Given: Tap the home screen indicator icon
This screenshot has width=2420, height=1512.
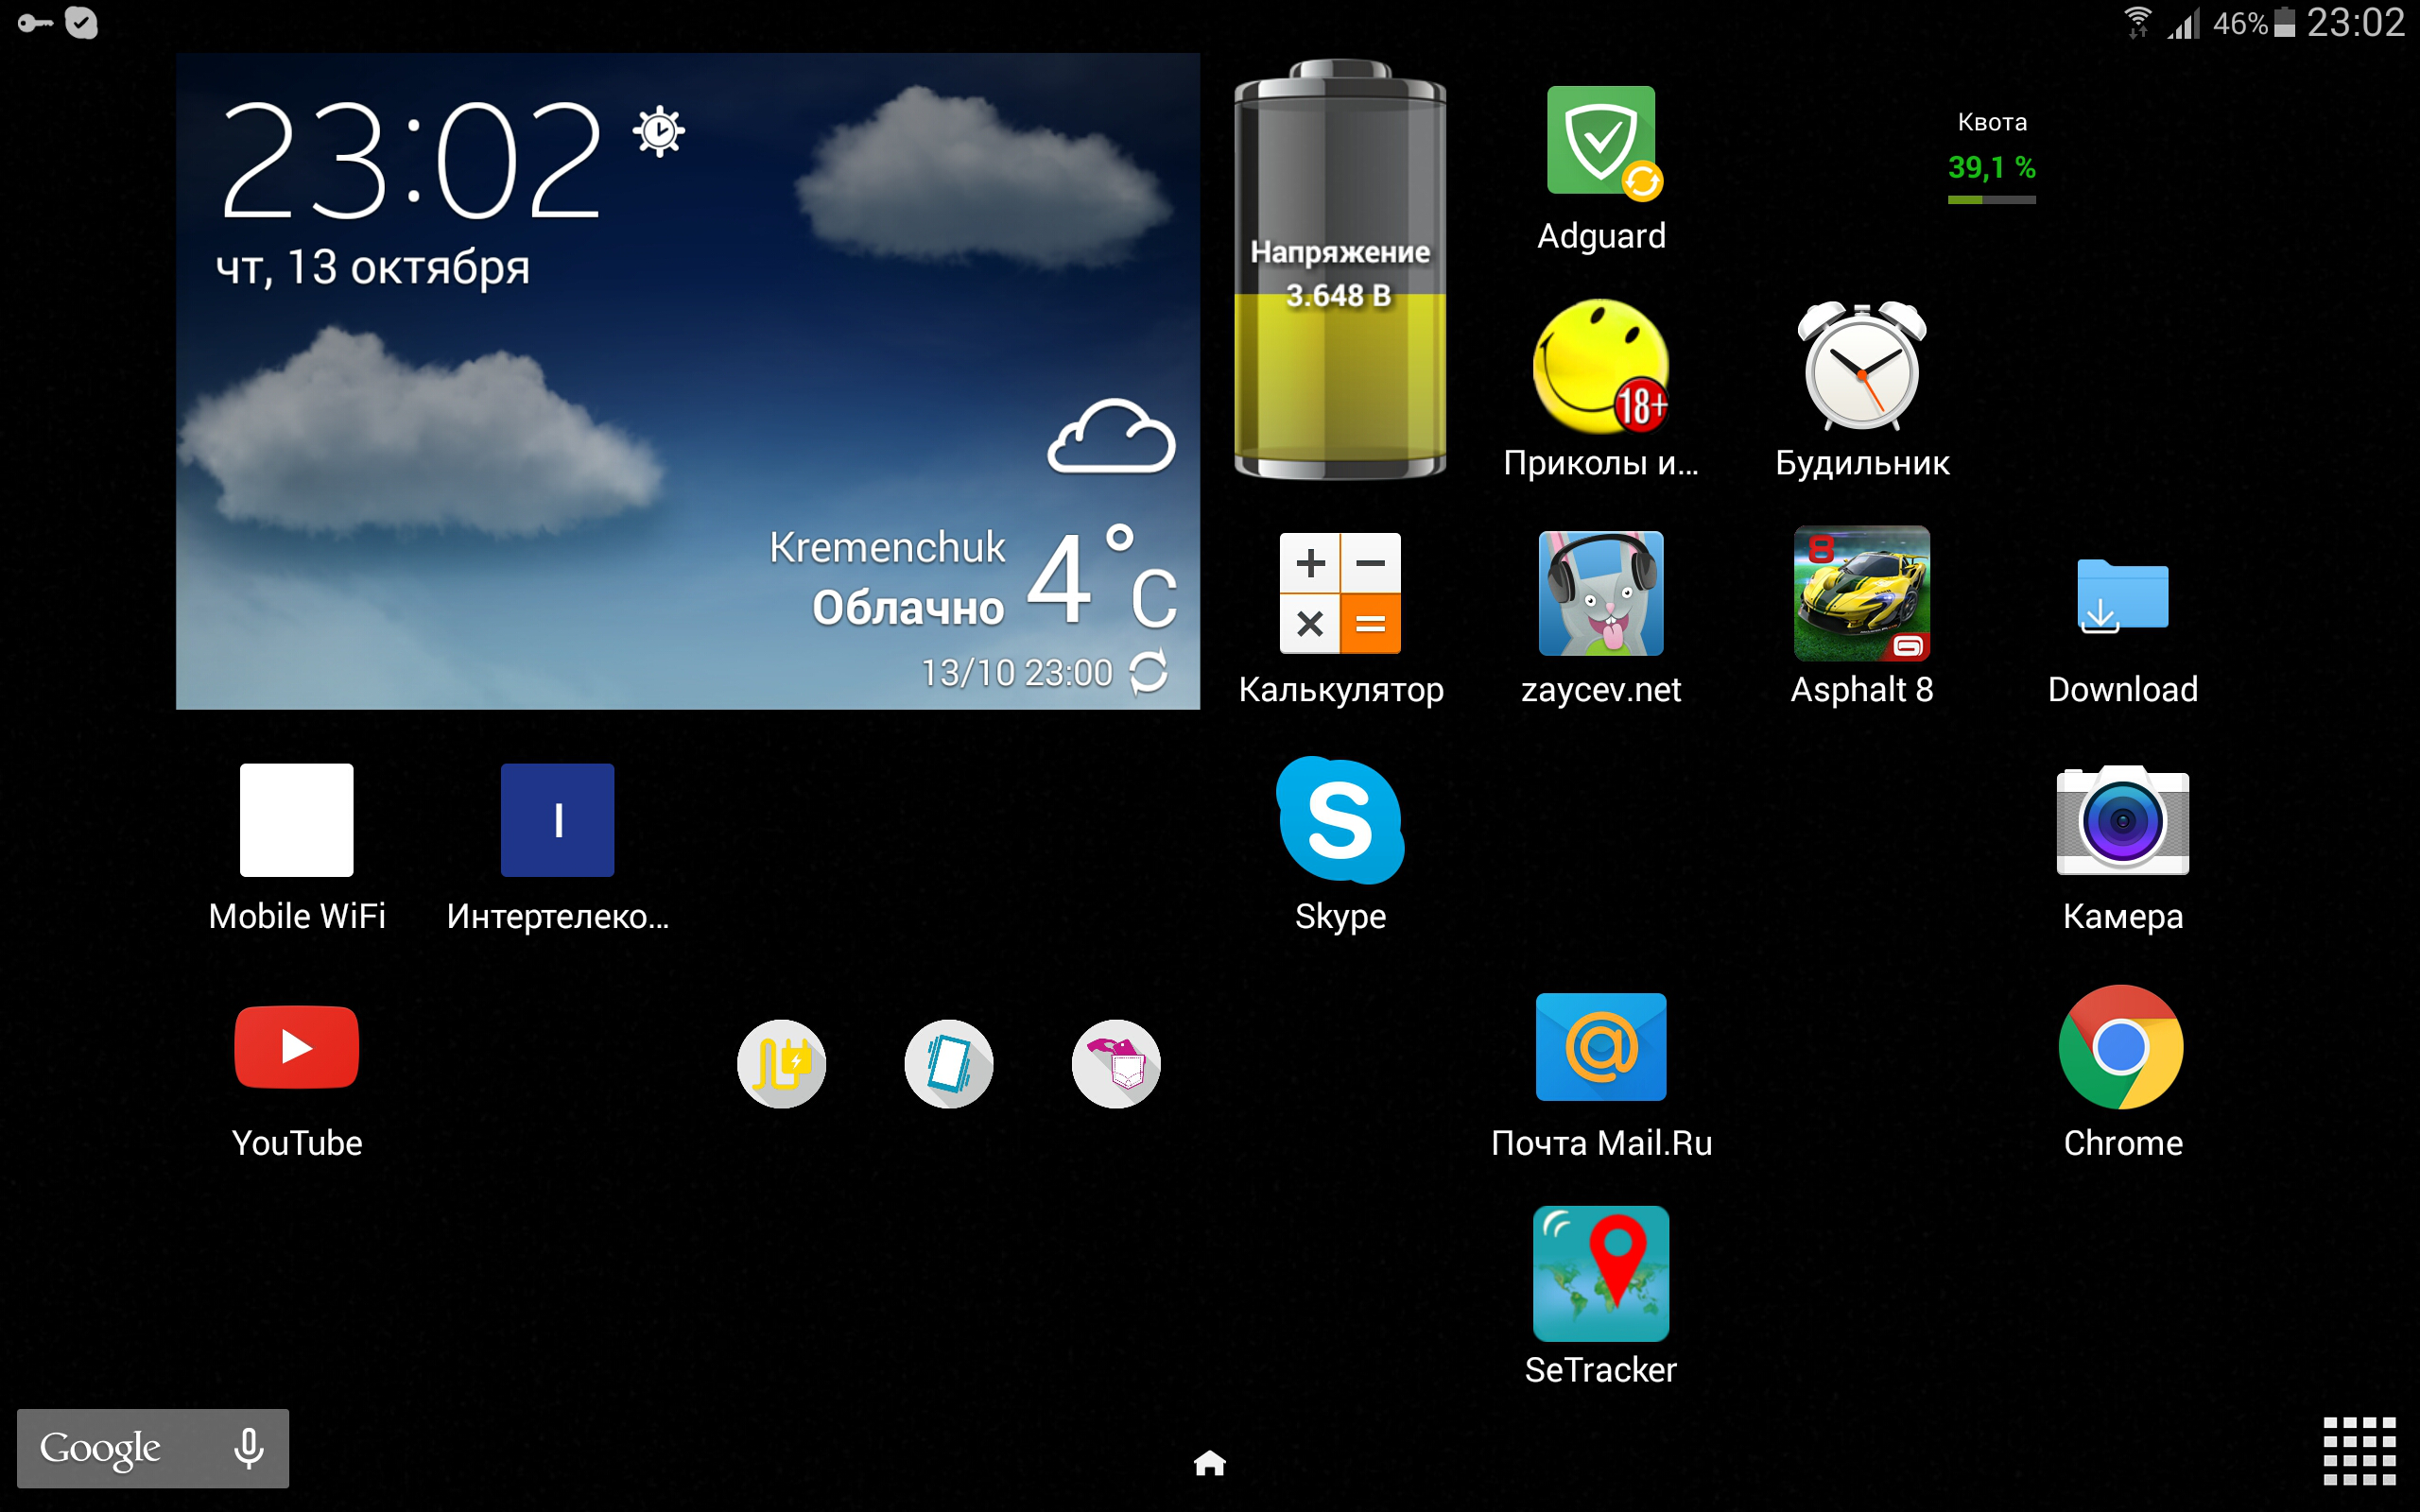Looking at the screenshot, I should click(1210, 1463).
